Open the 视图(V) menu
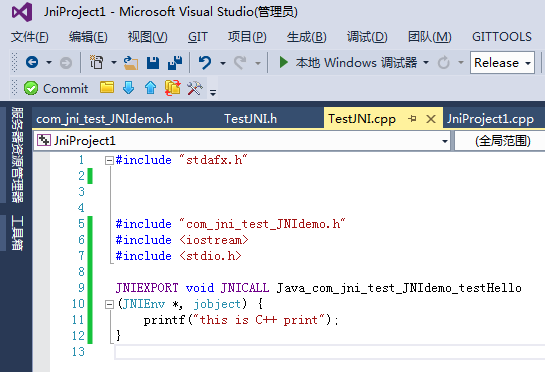Viewport: 545px width, 372px height. (148, 37)
